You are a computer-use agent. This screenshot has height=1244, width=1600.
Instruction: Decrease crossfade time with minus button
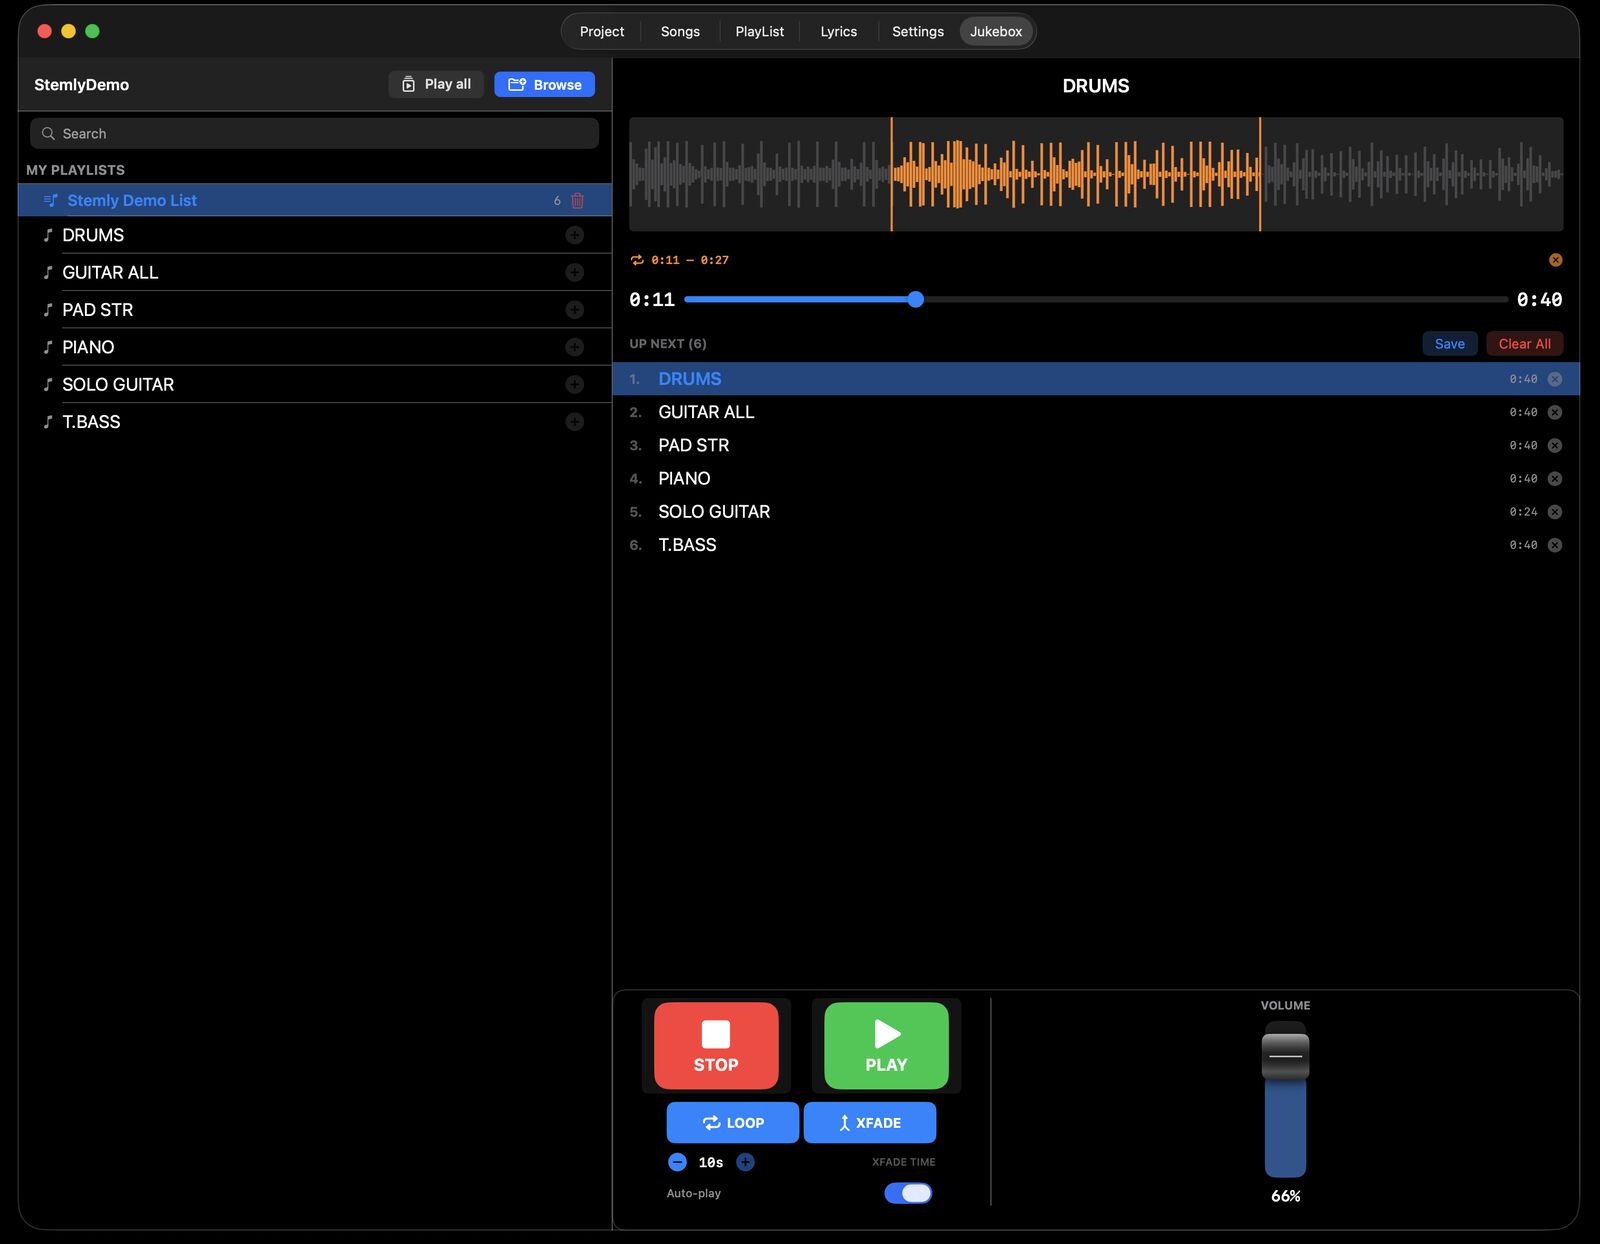678,1162
